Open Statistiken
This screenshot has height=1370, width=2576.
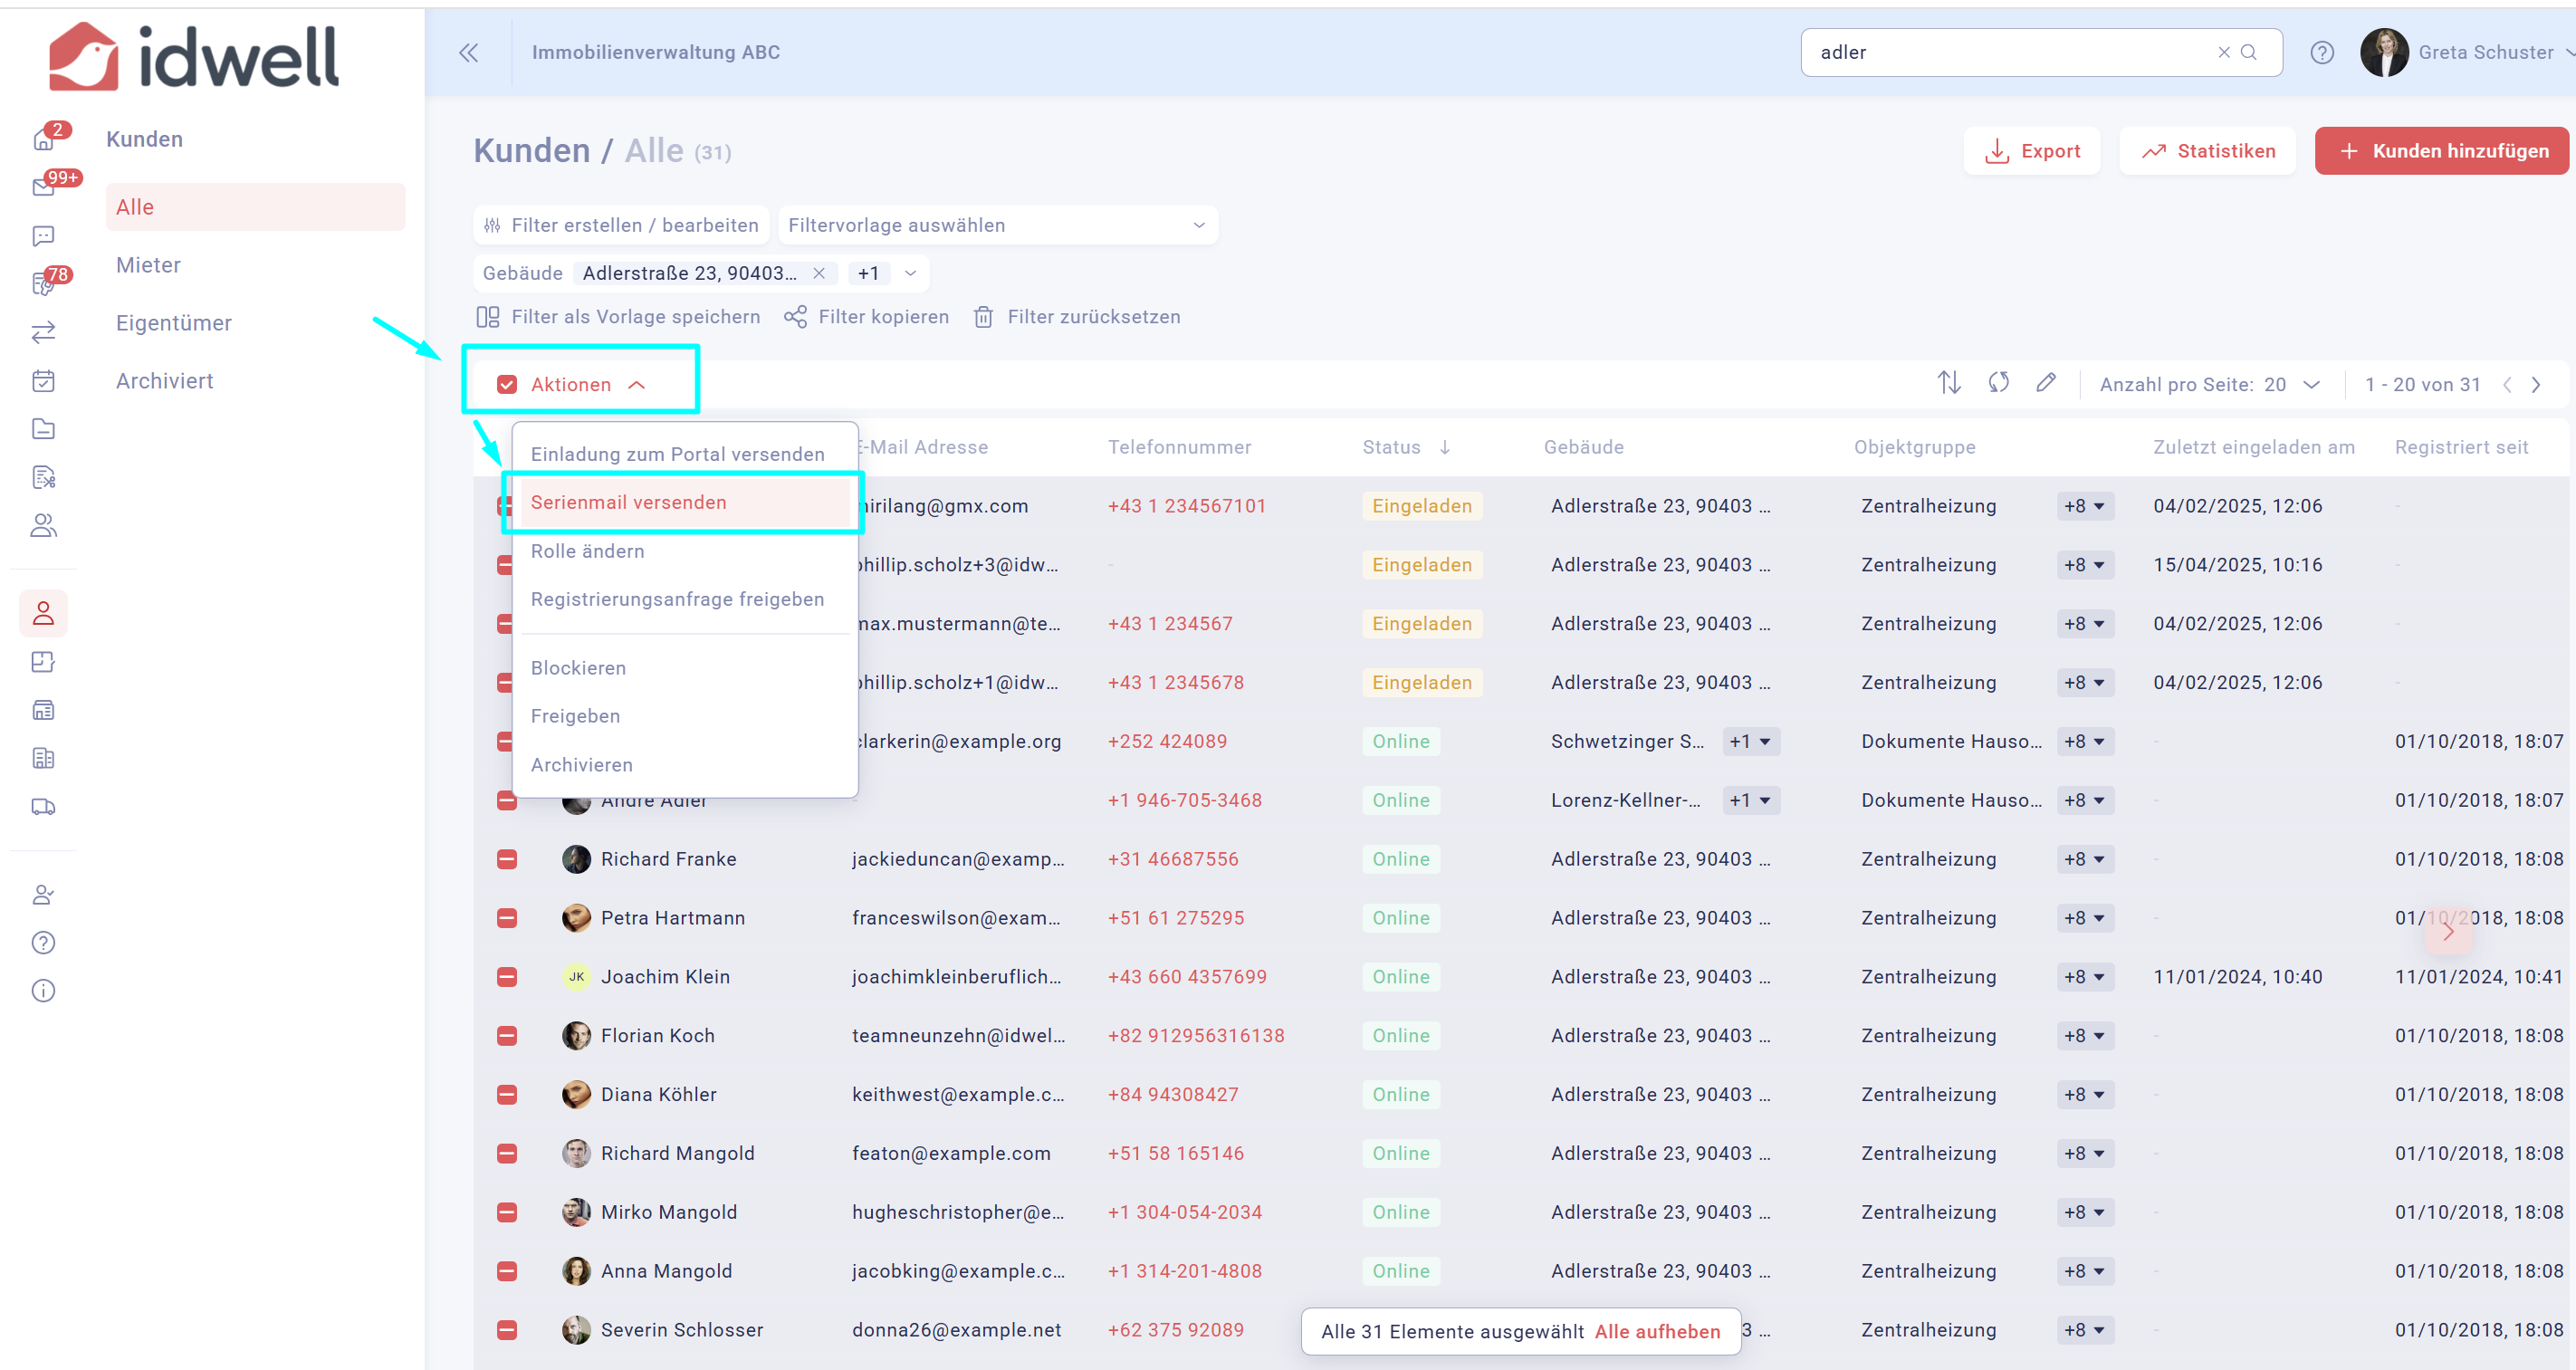pyautogui.click(x=2207, y=151)
